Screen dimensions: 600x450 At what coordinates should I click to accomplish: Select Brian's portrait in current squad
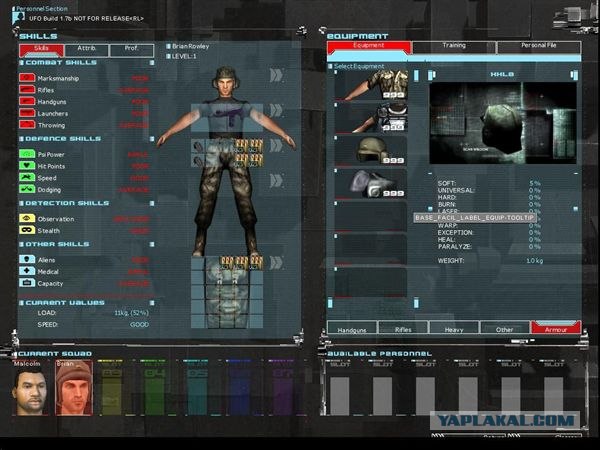[x=74, y=388]
